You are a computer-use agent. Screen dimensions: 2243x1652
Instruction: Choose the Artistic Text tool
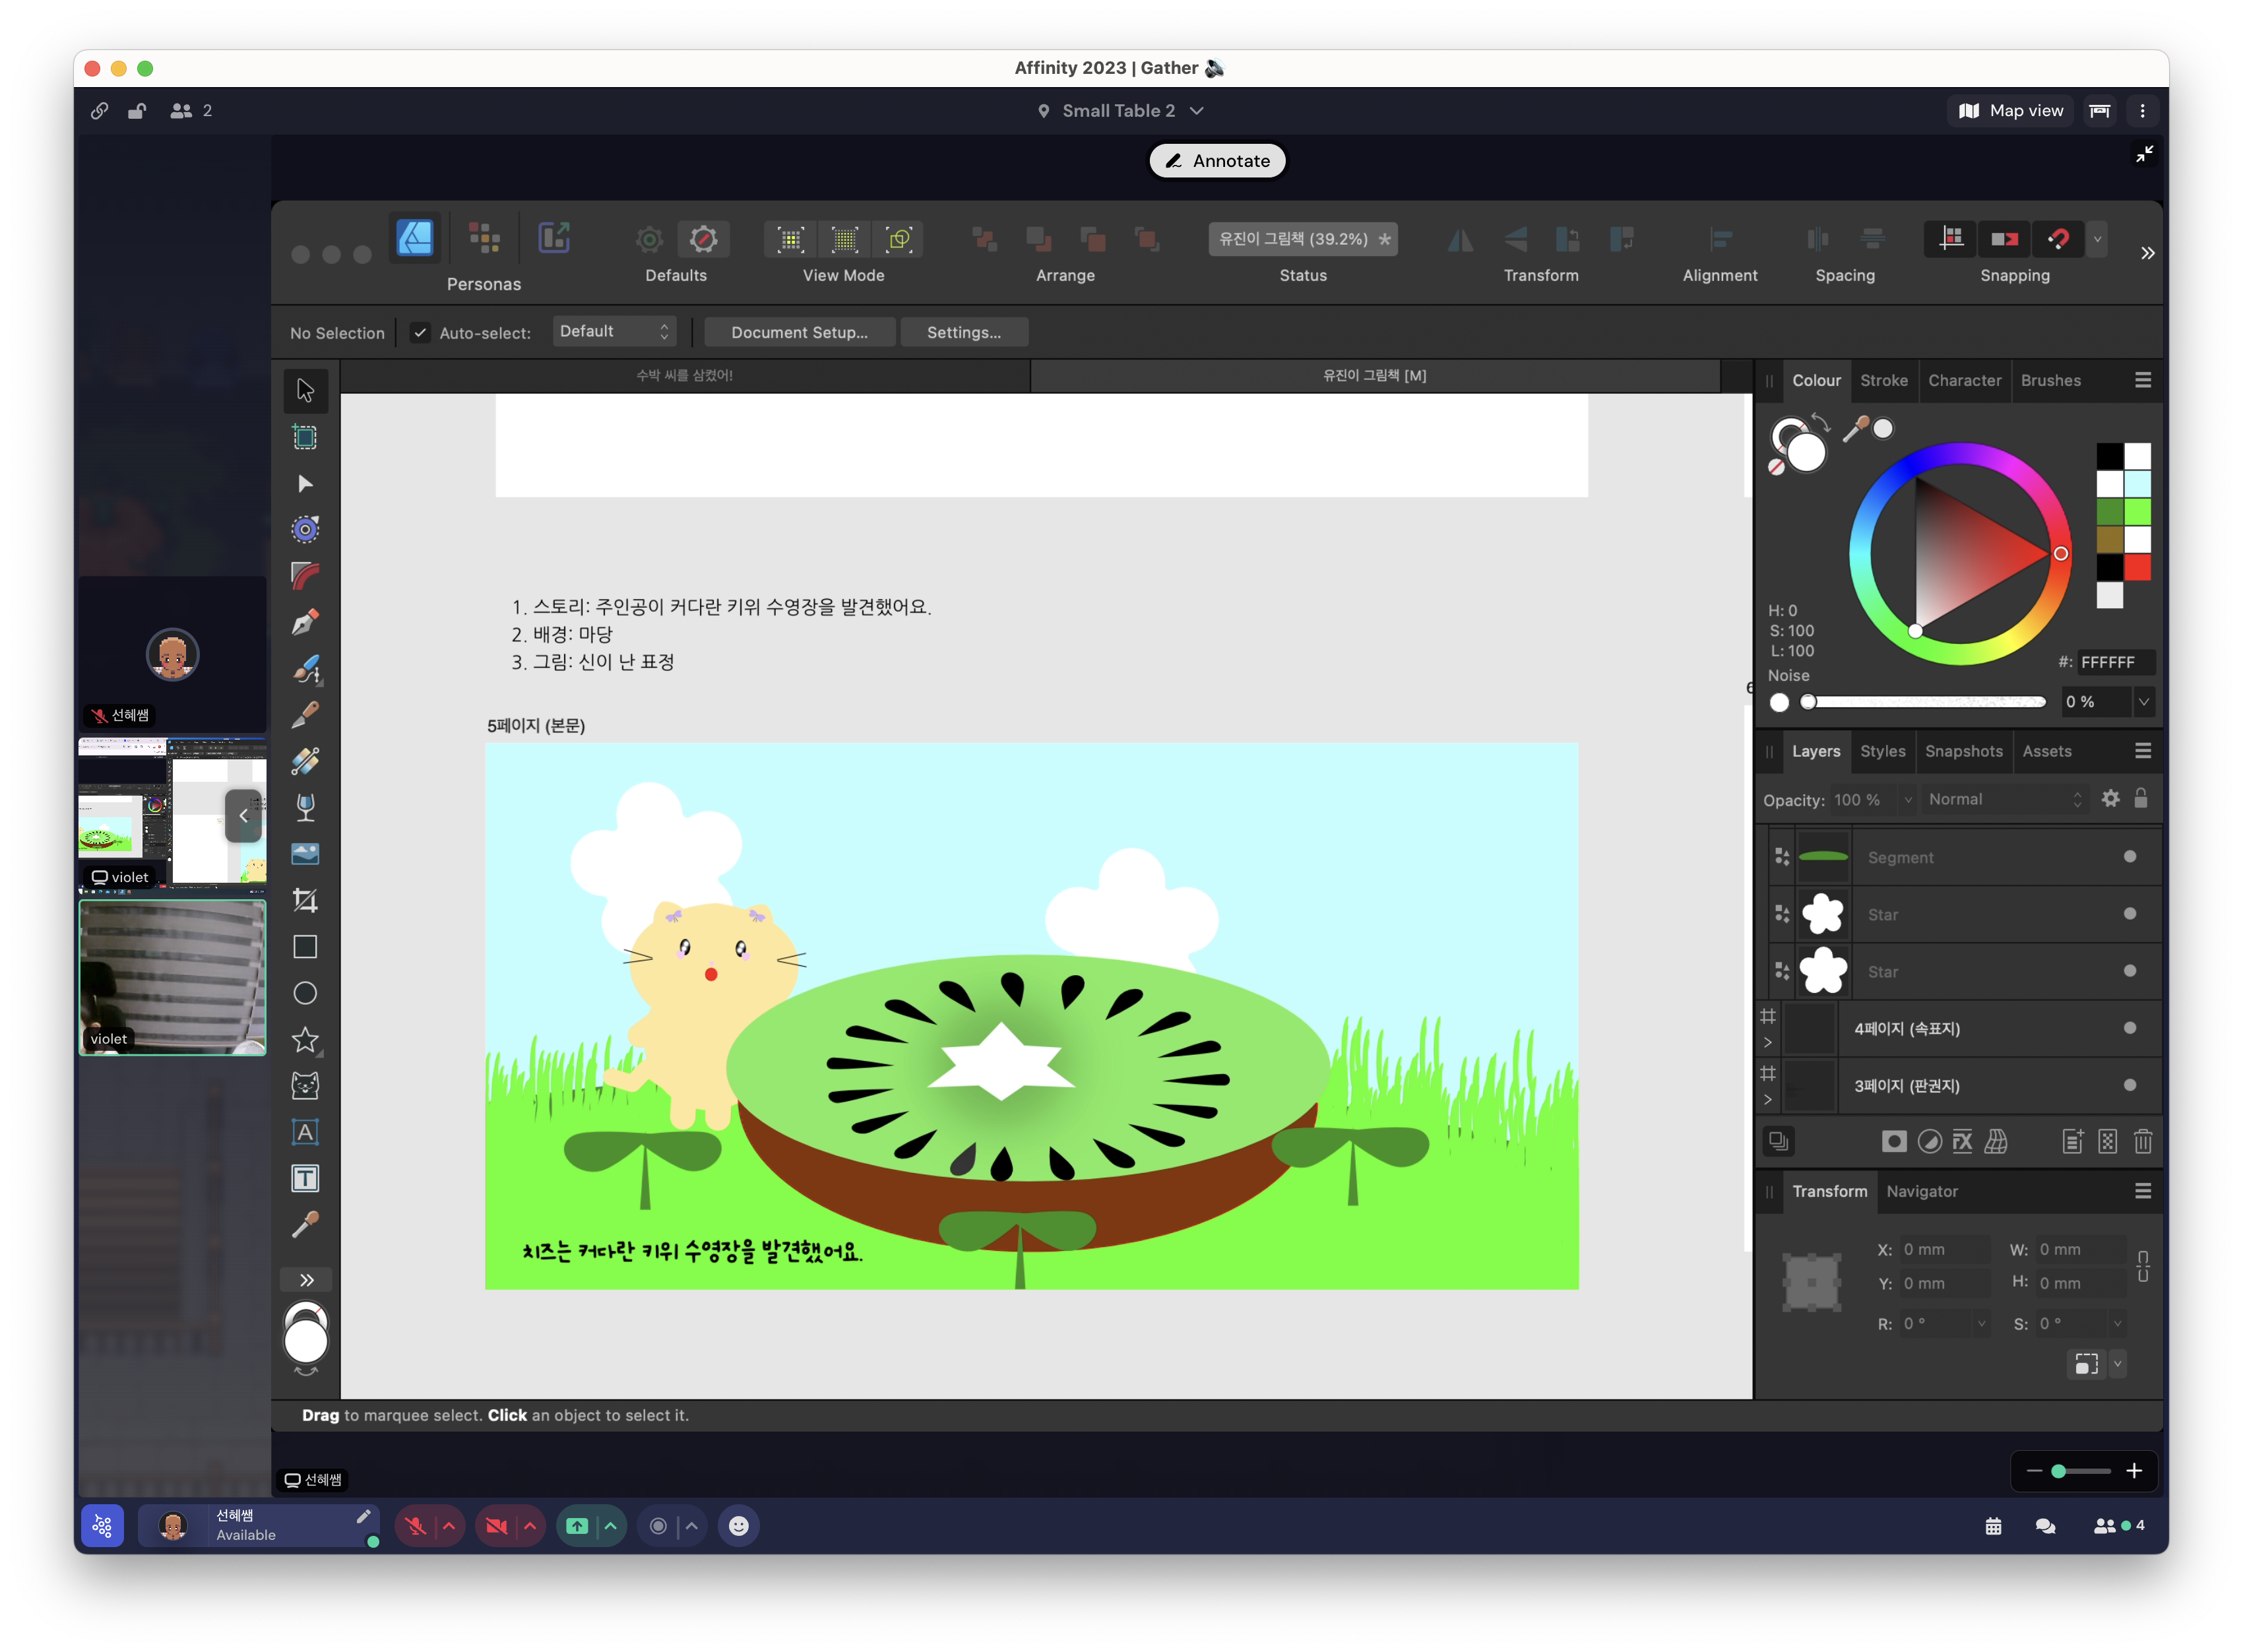(305, 1132)
